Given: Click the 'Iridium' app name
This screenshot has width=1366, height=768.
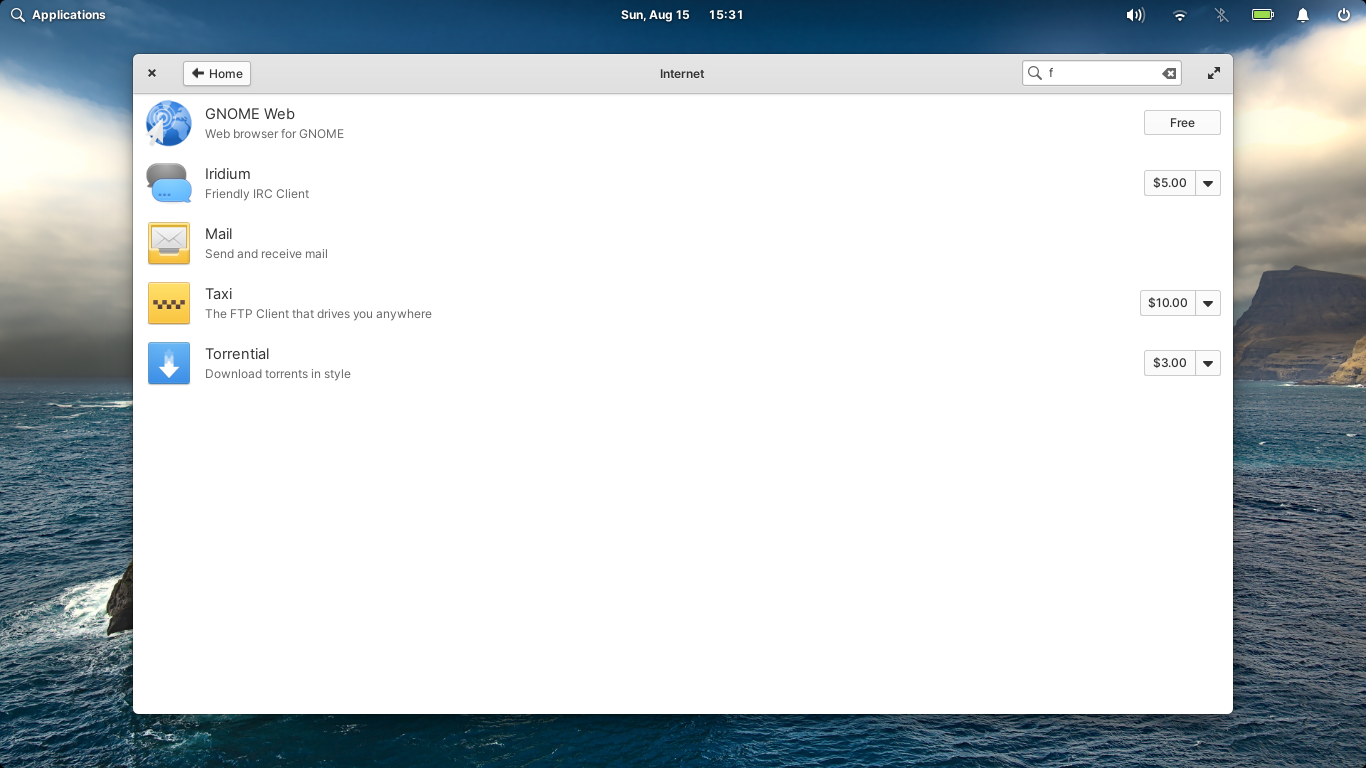Looking at the screenshot, I should pos(228,174).
